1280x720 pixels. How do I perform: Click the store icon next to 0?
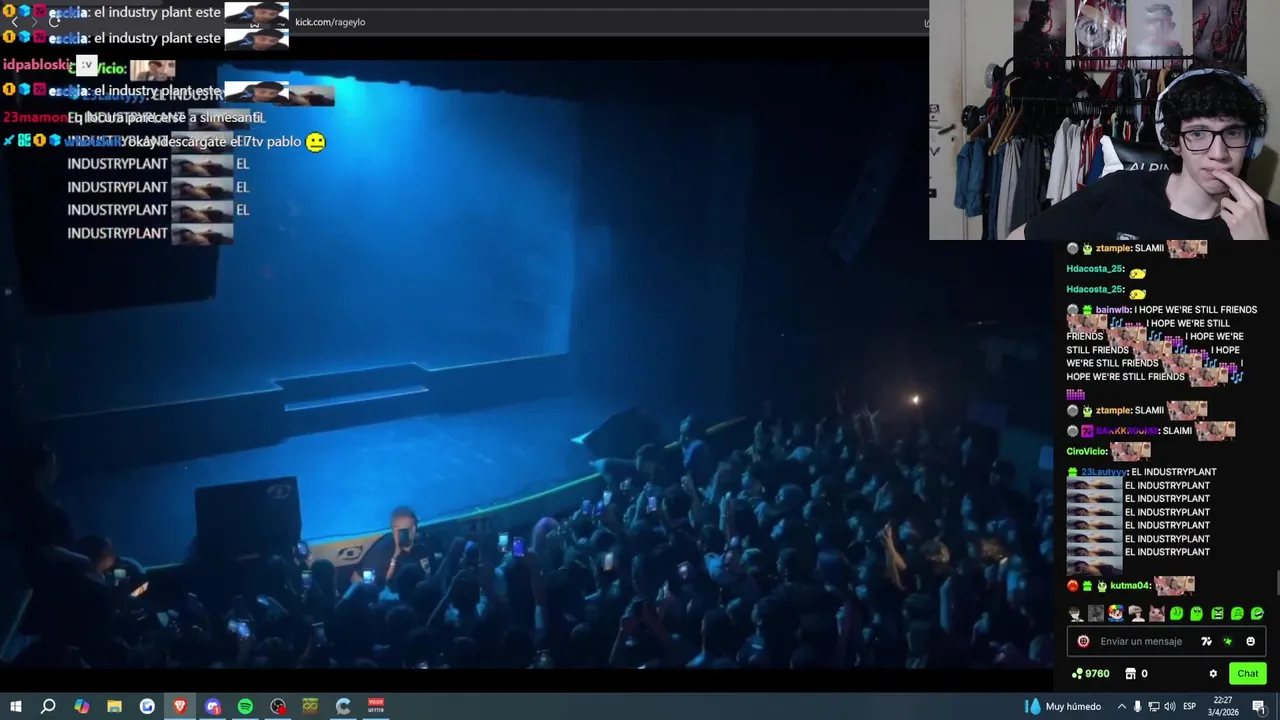[x=1130, y=674]
